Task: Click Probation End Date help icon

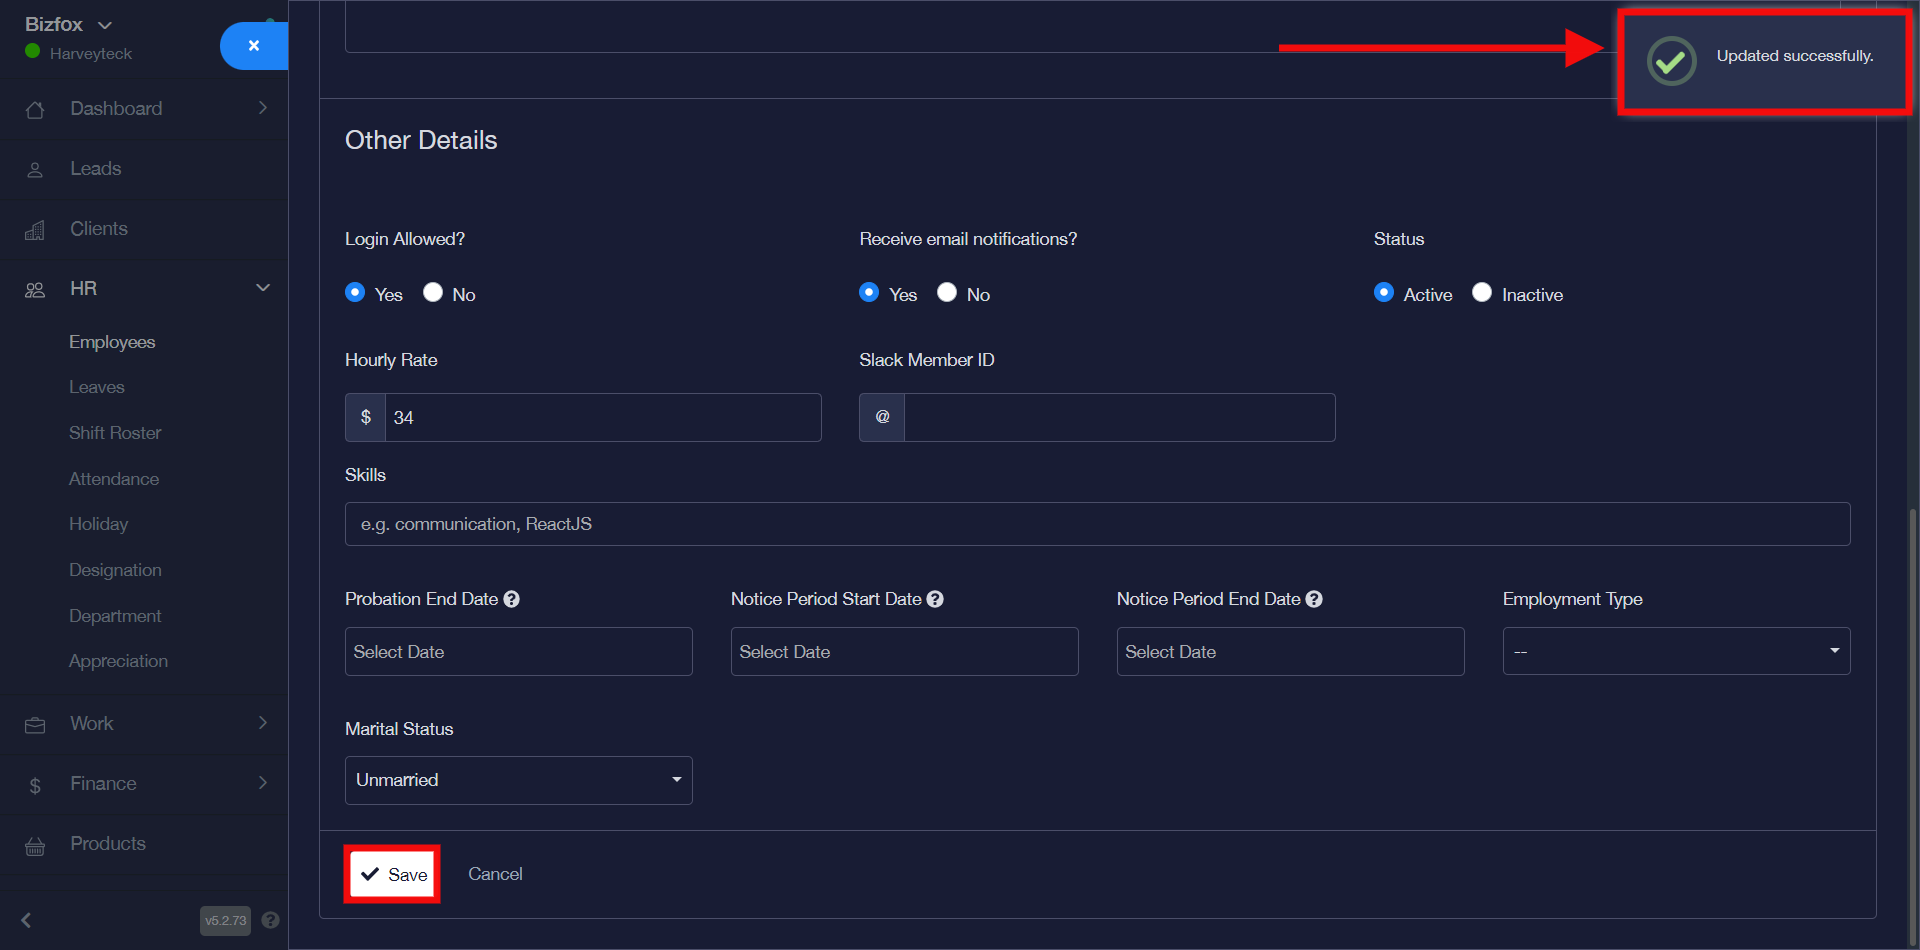Action: (512, 599)
